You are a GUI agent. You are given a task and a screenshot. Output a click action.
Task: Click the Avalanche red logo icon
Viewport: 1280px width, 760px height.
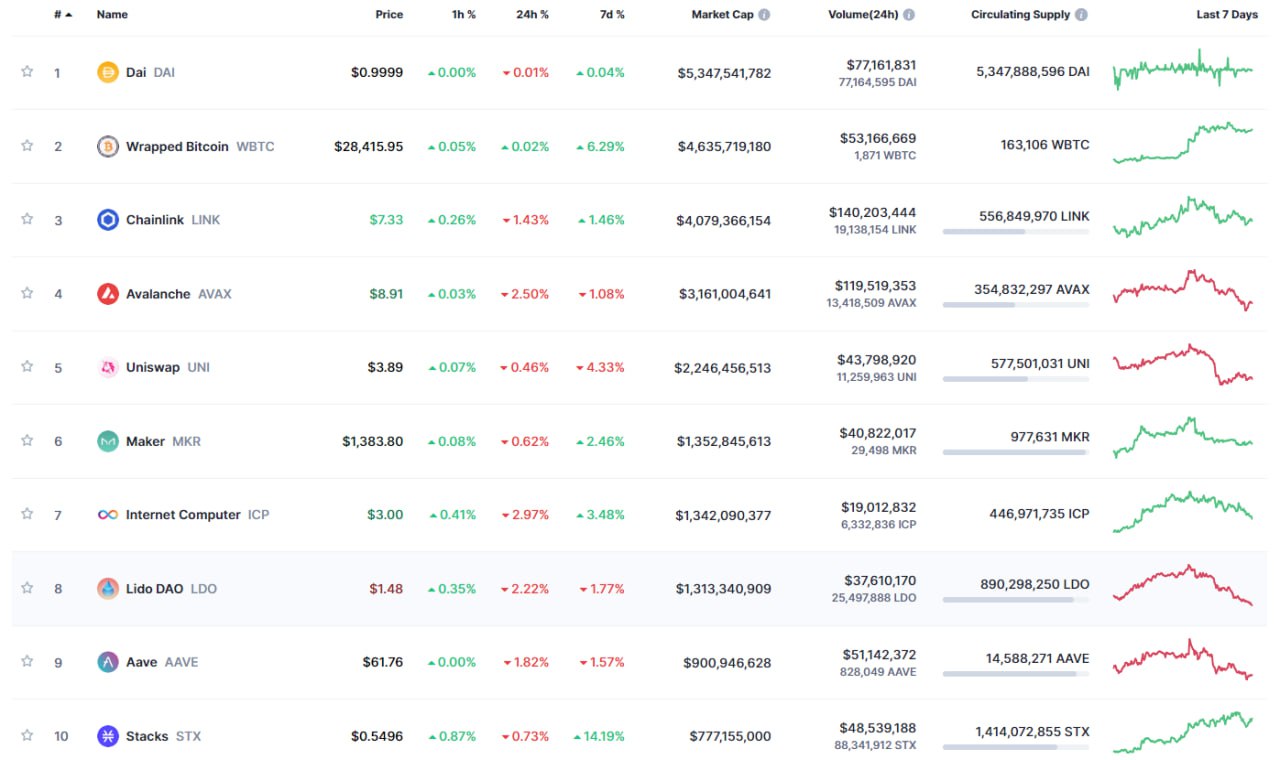[108, 294]
